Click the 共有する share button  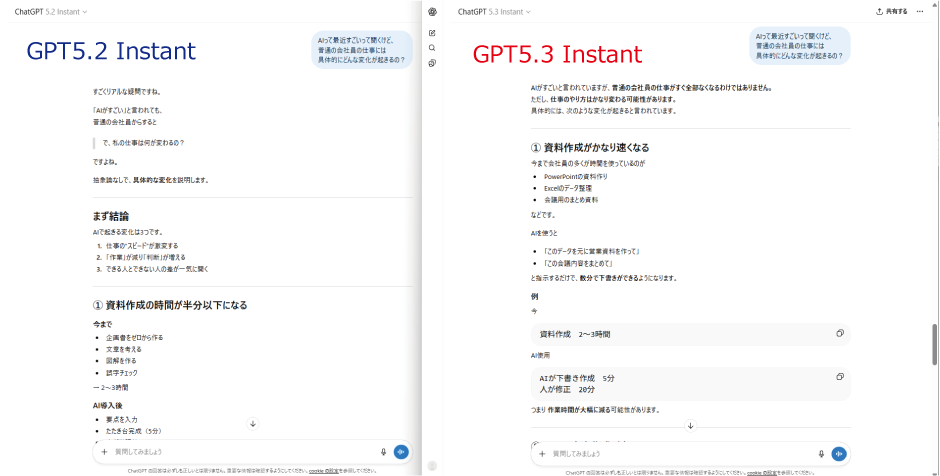pos(891,11)
